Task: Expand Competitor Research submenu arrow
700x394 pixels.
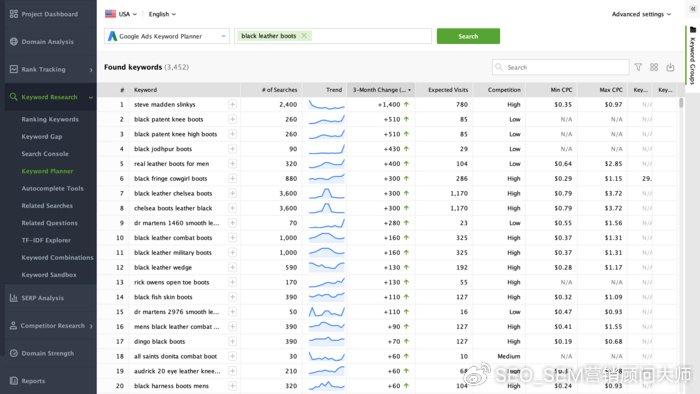Action: [91, 326]
